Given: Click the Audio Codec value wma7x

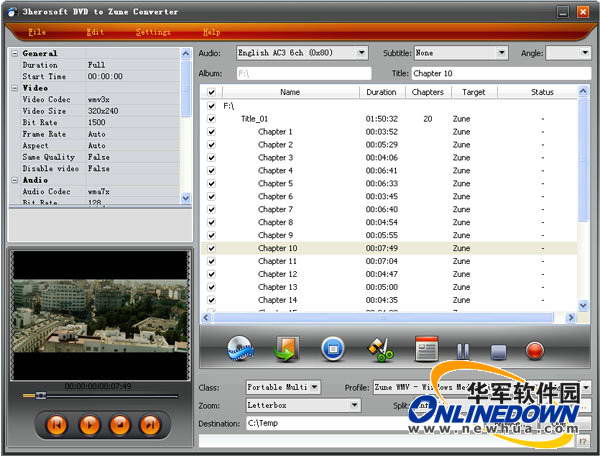Looking at the screenshot, I should pyautogui.click(x=98, y=192).
